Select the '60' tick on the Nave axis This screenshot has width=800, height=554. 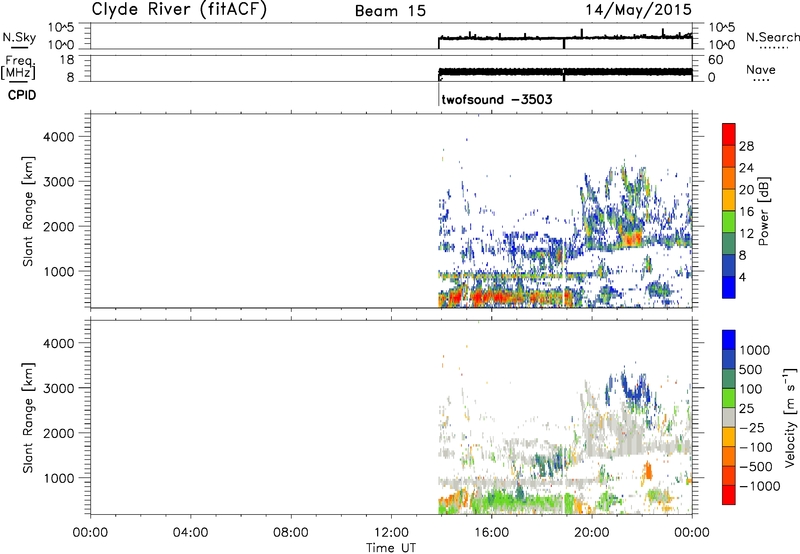point(715,60)
